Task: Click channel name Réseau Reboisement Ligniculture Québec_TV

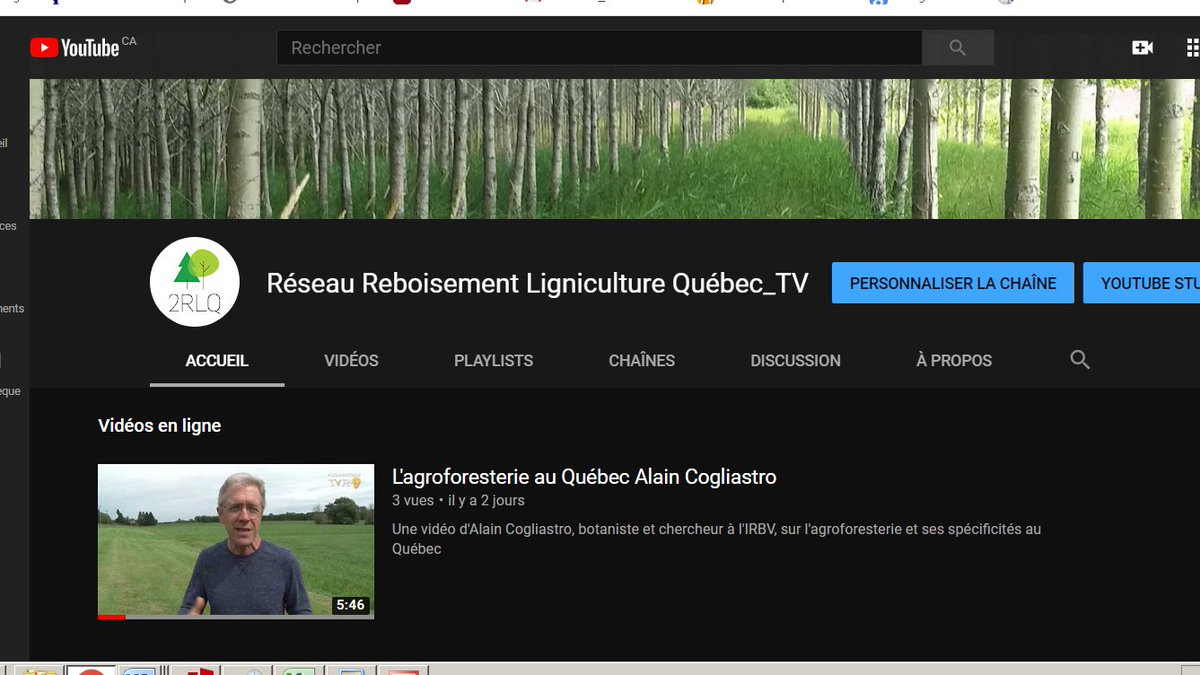Action: click(x=537, y=283)
